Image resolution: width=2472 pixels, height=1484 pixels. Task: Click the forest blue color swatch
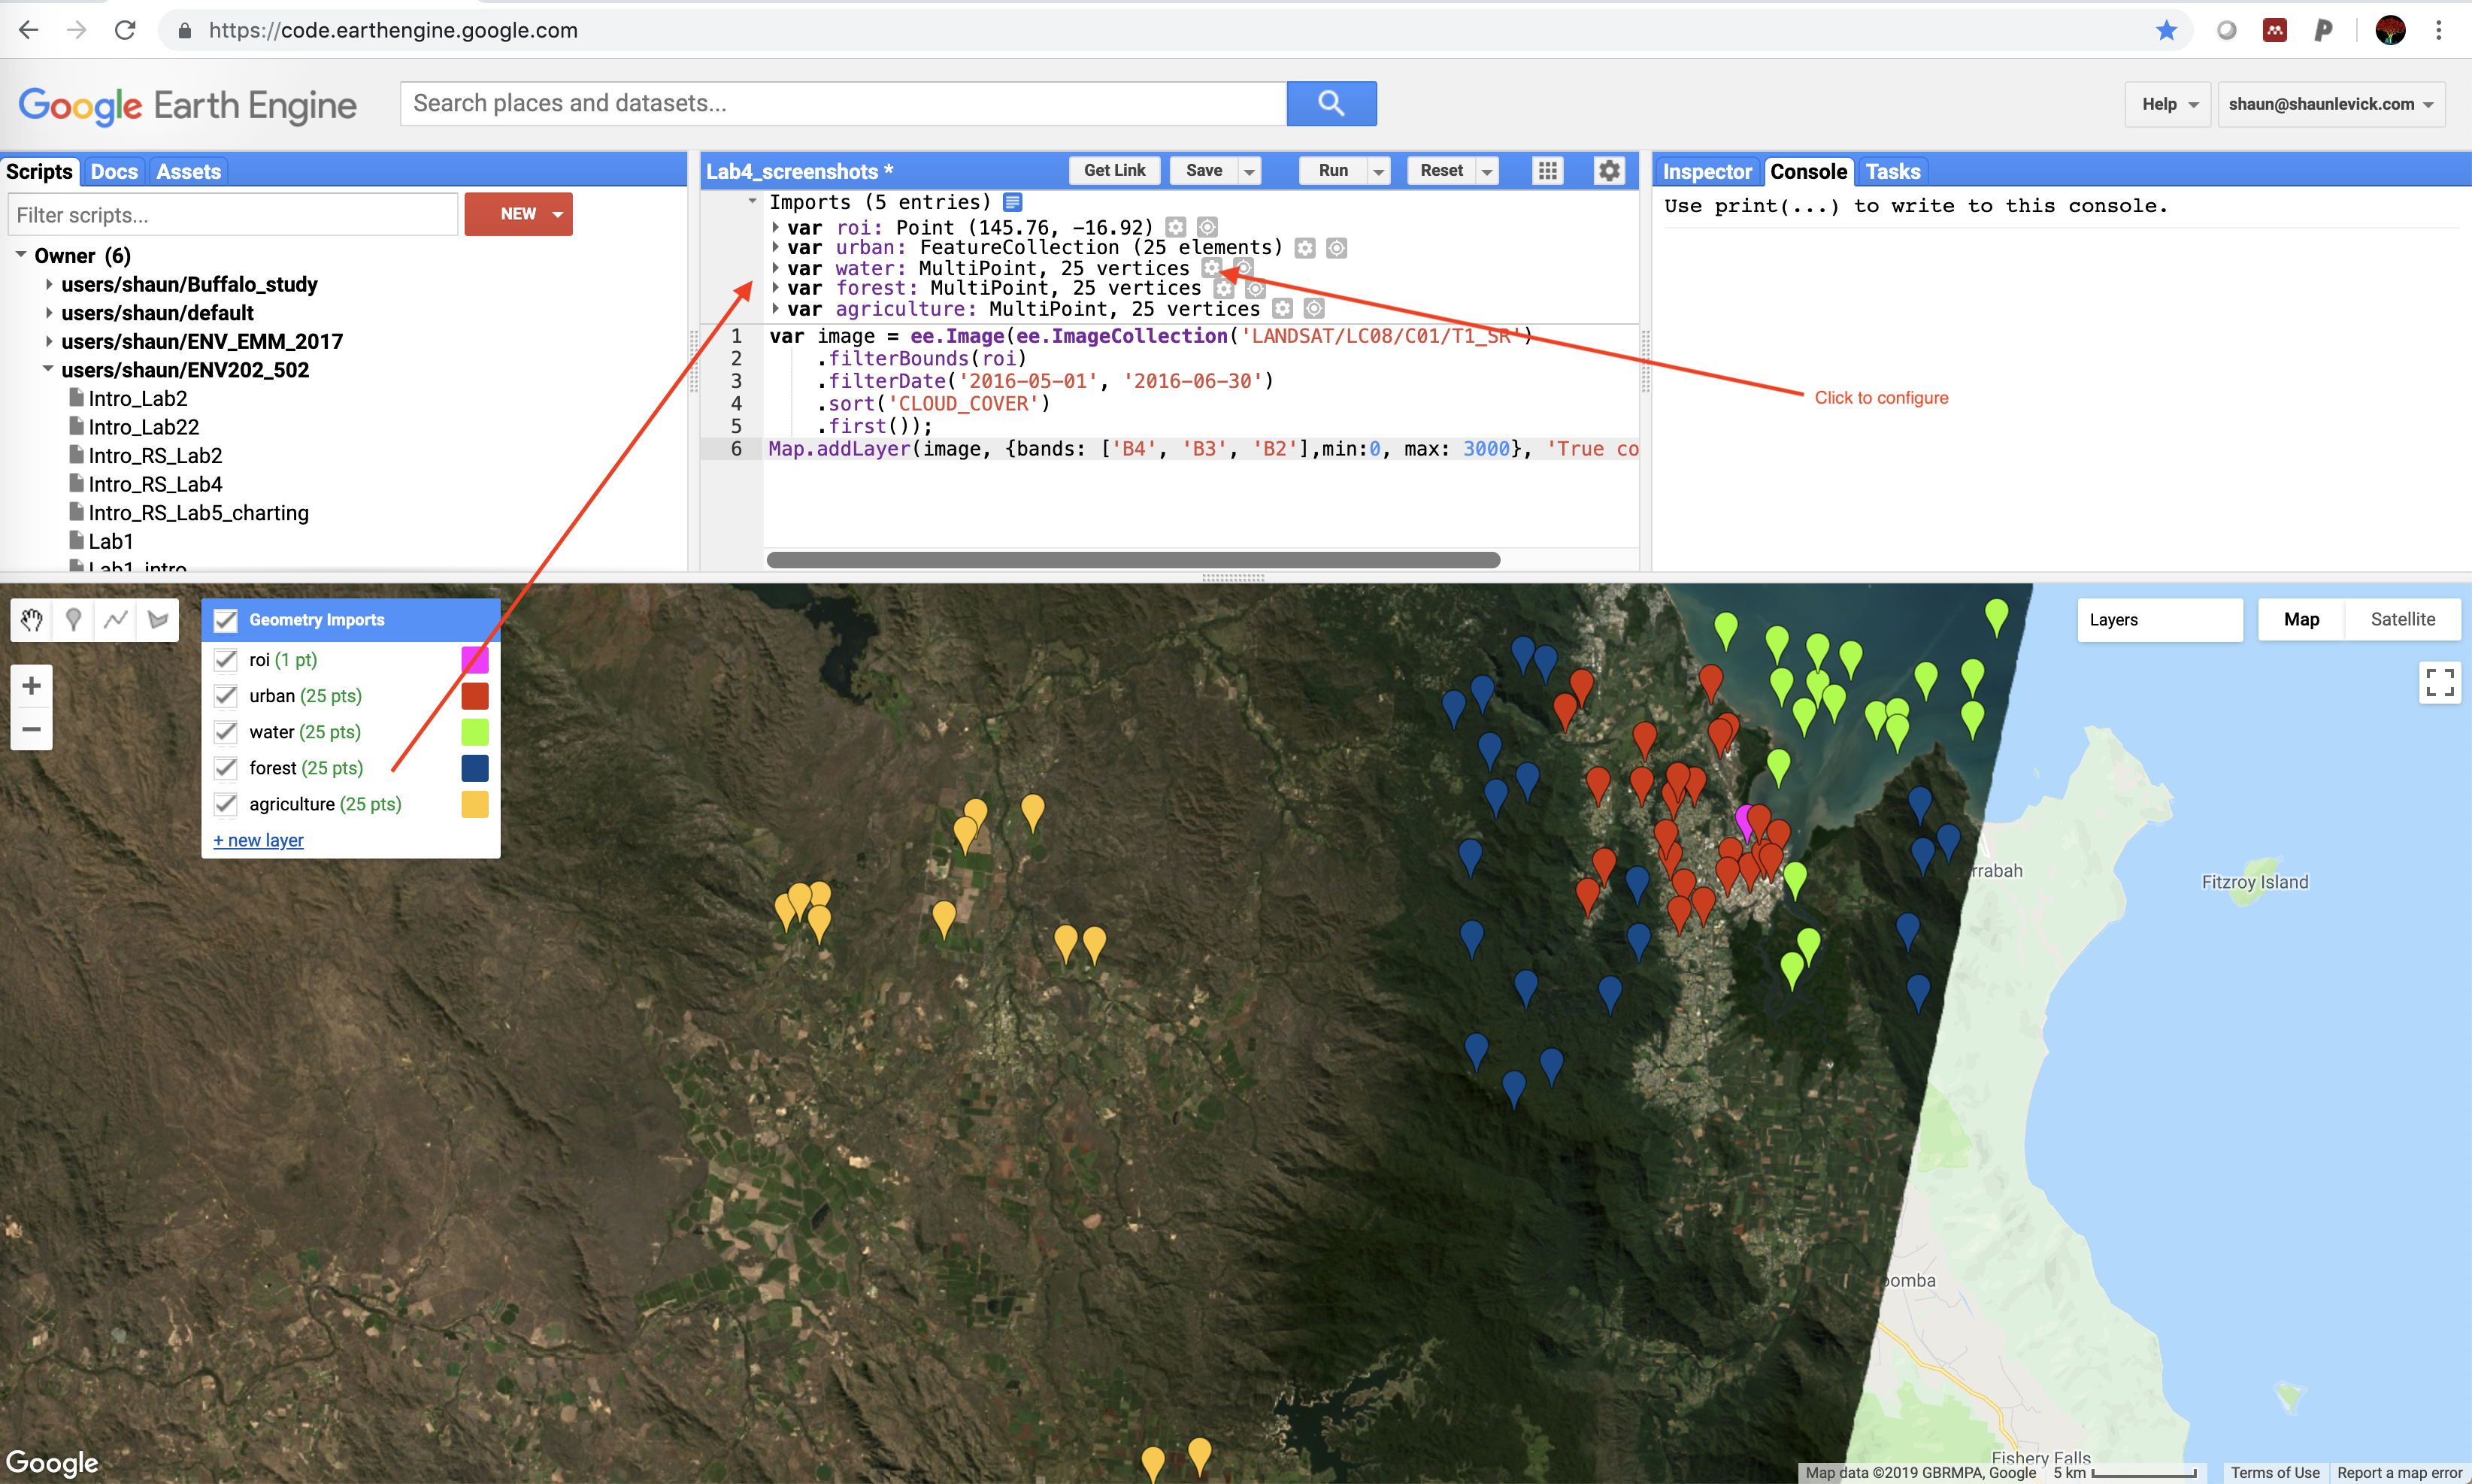click(475, 768)
